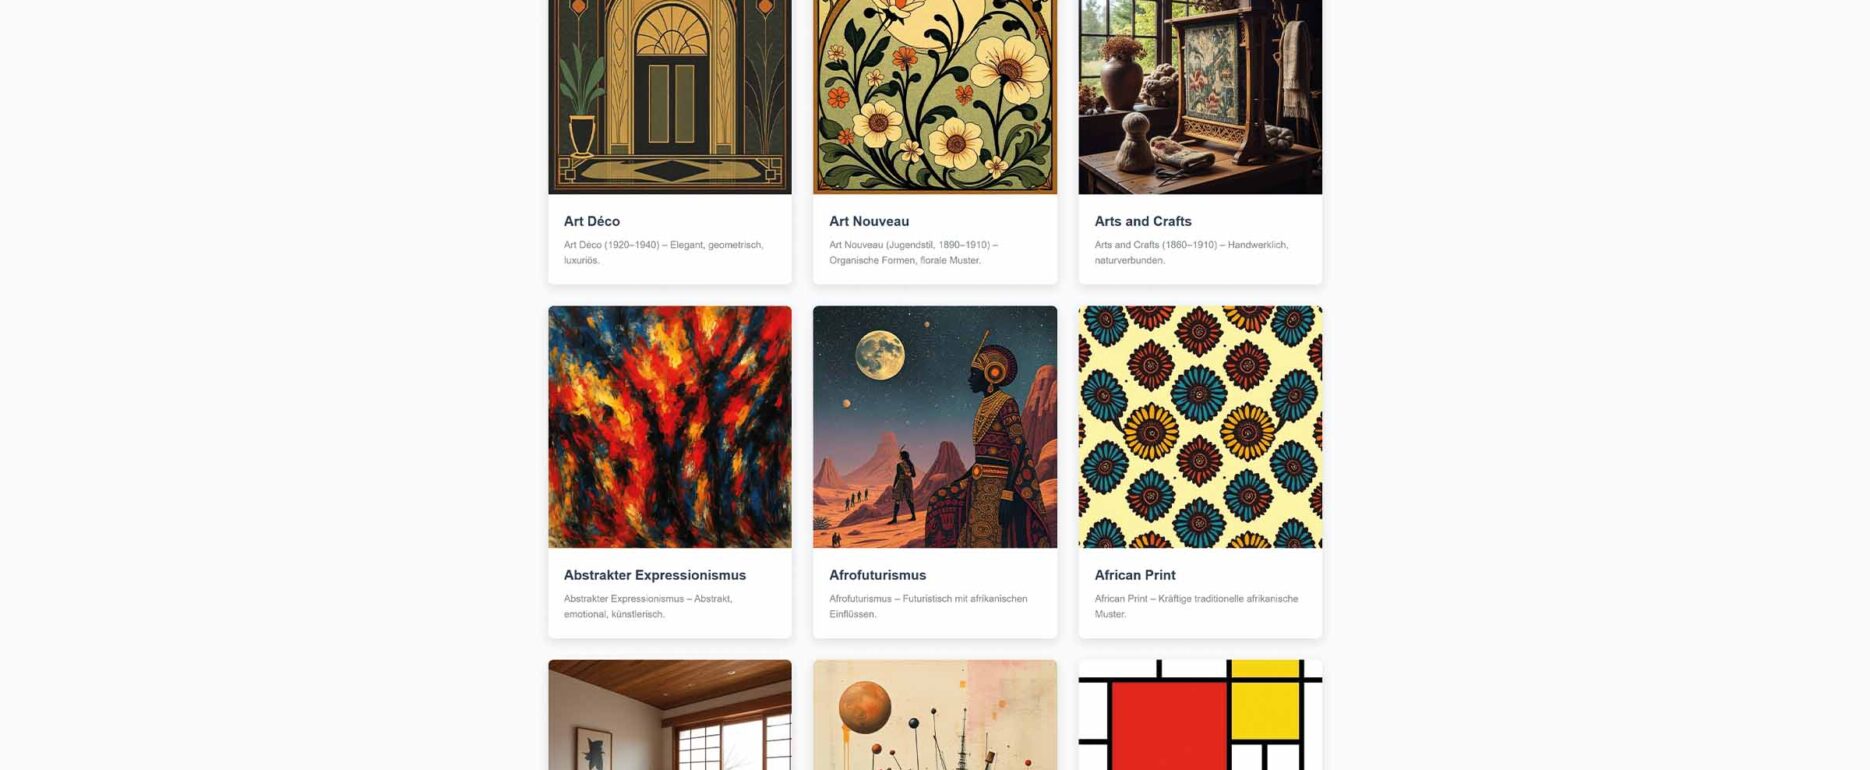Click the Art Deco (1920–1940) description text
Viewport: 1870px width, 770px height.
[664, 252]
